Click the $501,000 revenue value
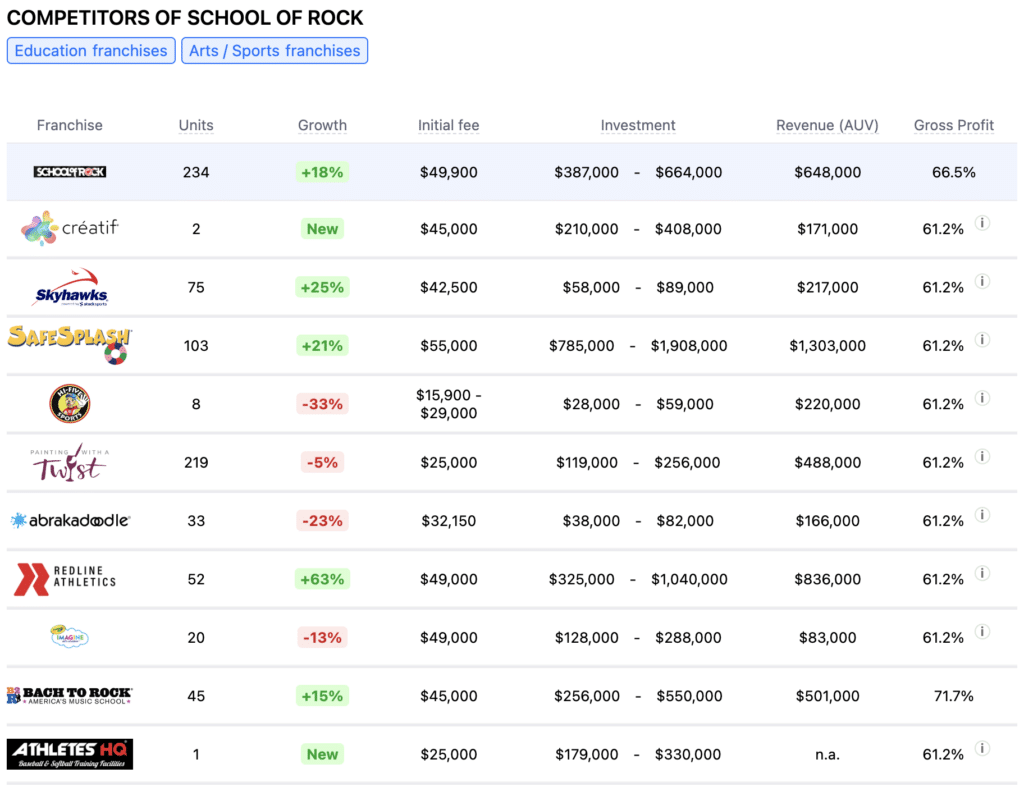Image resolution: width=1024 pixels, height=796 pixels. (x=827, y=696)
